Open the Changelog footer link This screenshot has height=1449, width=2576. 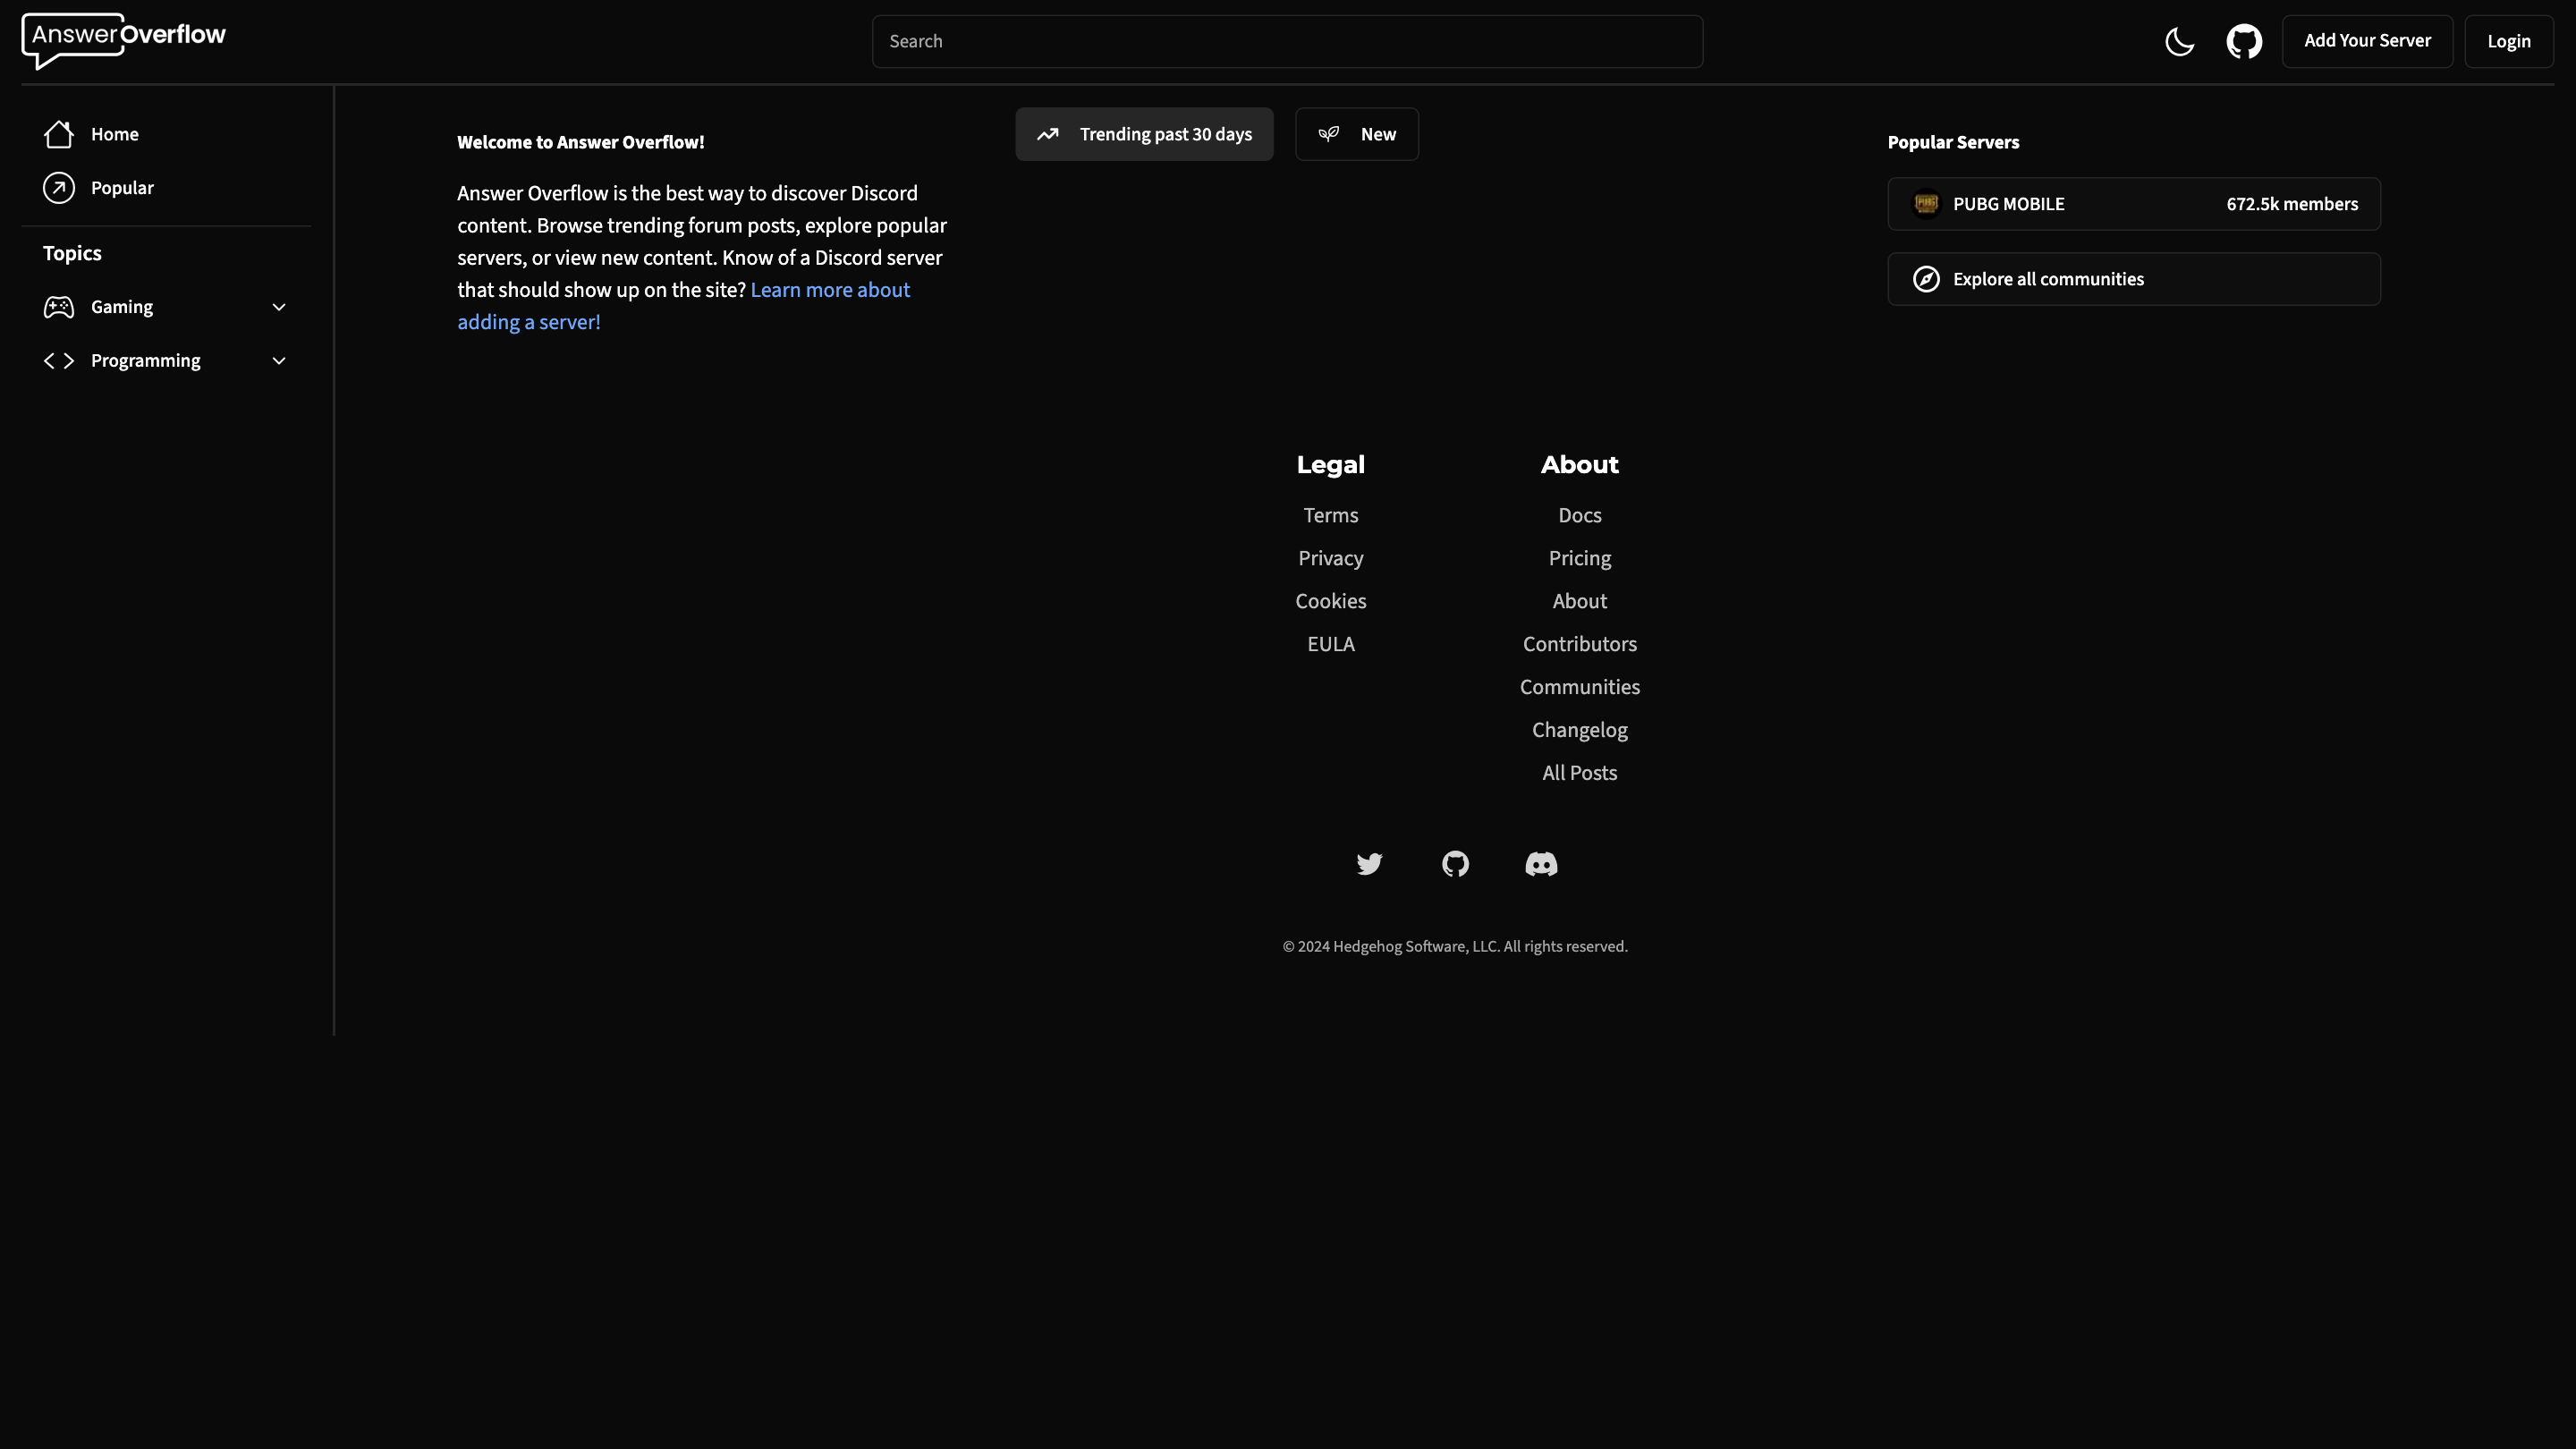coord(1579,730)
